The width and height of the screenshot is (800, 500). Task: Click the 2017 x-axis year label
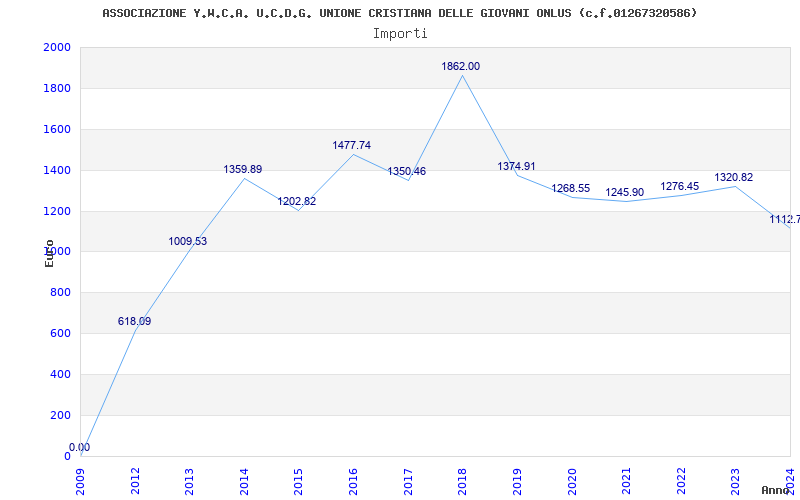(x=408, y=481)
